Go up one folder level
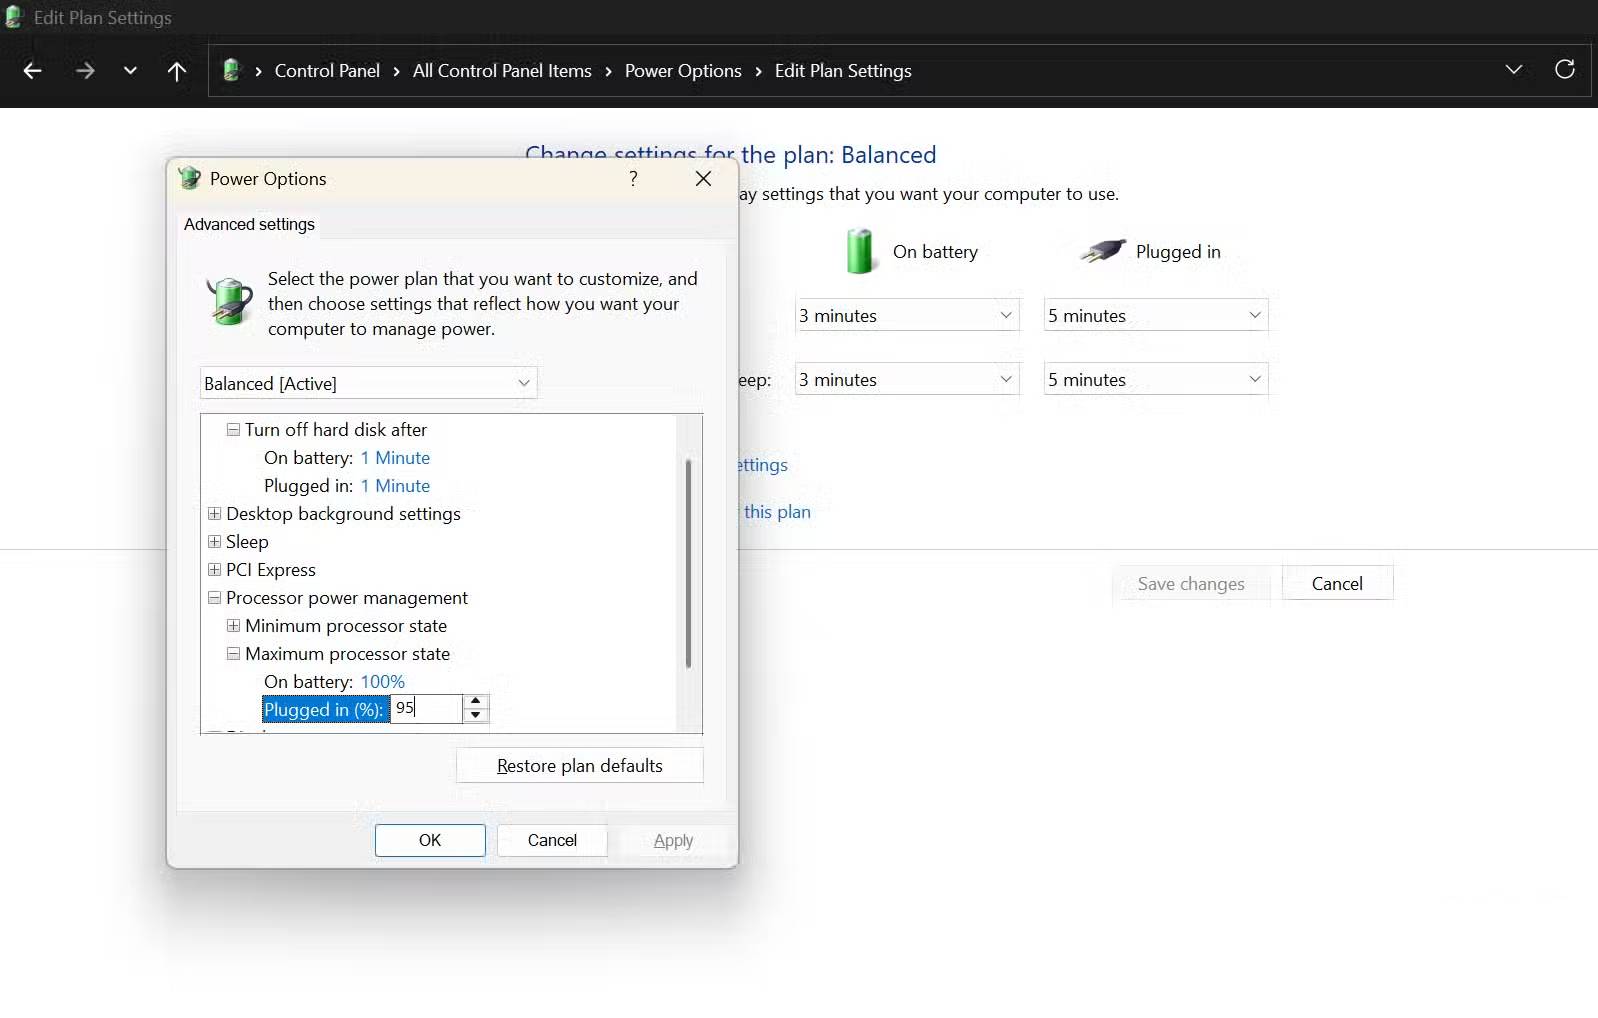1598x1018 pixels. tap(177, 71)
